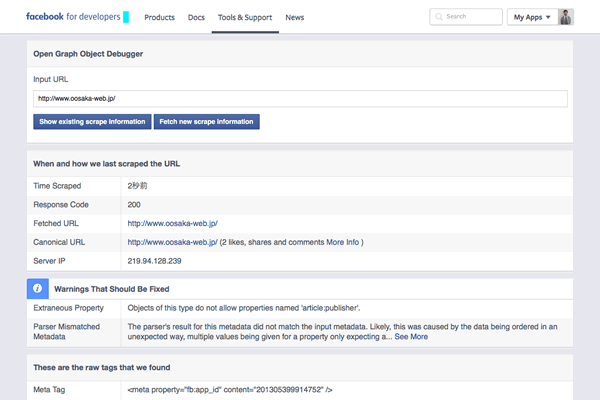Click the Meta Tag row label
The width and height of the screenshot is (600, 400).
(x=49, y=390)
